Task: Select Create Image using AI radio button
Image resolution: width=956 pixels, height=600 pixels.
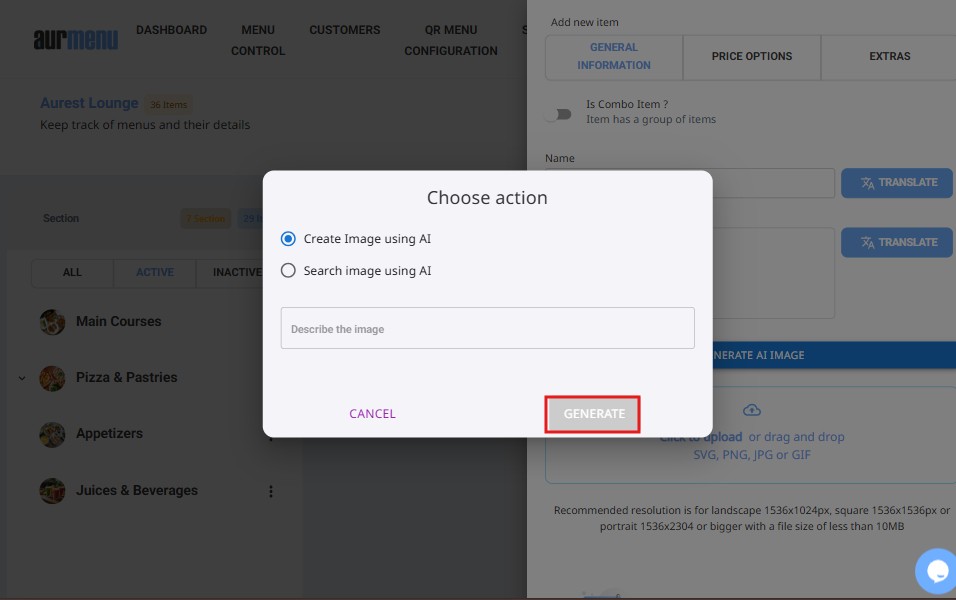Action: (289, 239)
